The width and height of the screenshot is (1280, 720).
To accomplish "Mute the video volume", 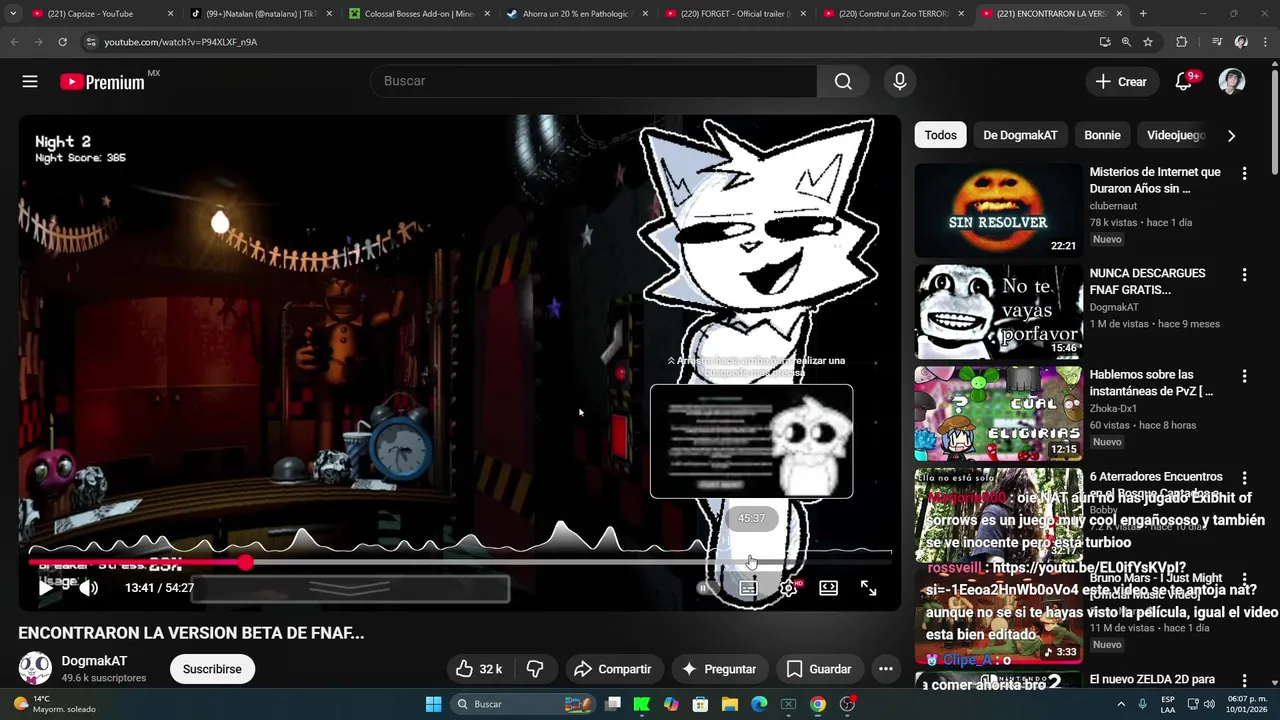I will (88, 588).
